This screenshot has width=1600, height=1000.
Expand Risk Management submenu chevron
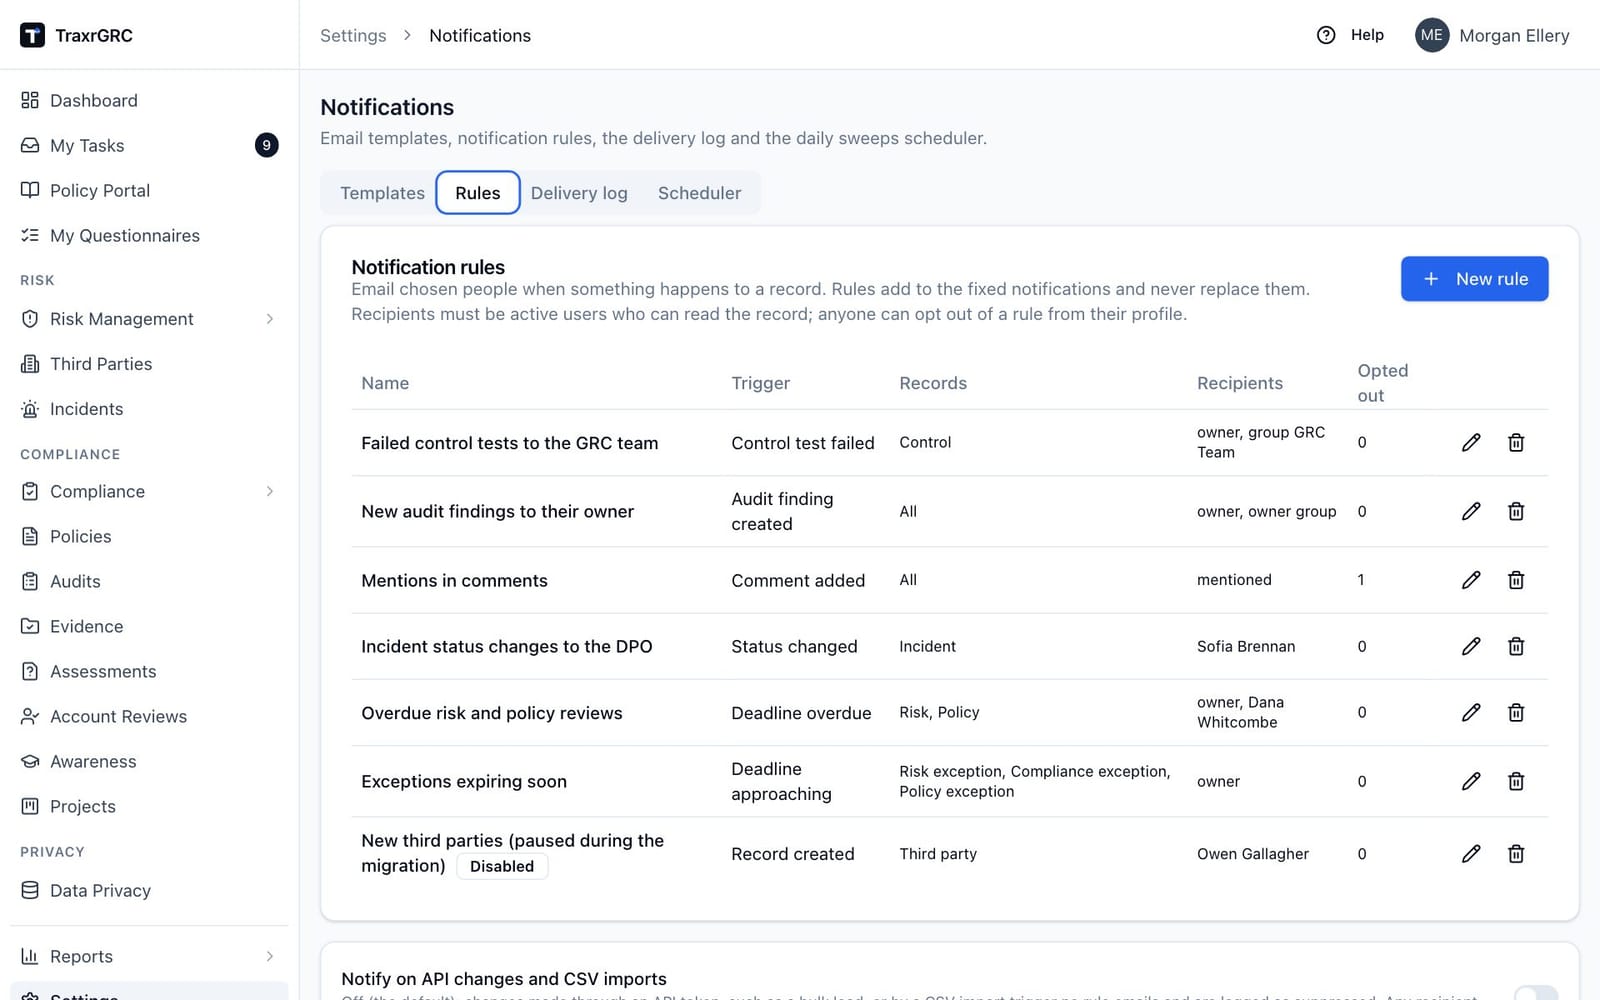coord(270,319)
